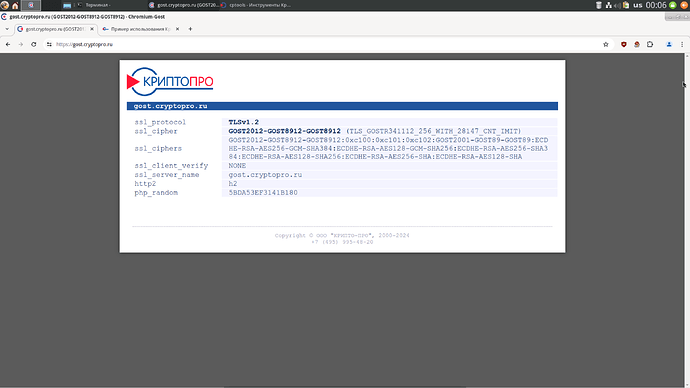Viewport: 690px width, 388px height.
Task: Open the user profile icon
Action: coord(669,44)
